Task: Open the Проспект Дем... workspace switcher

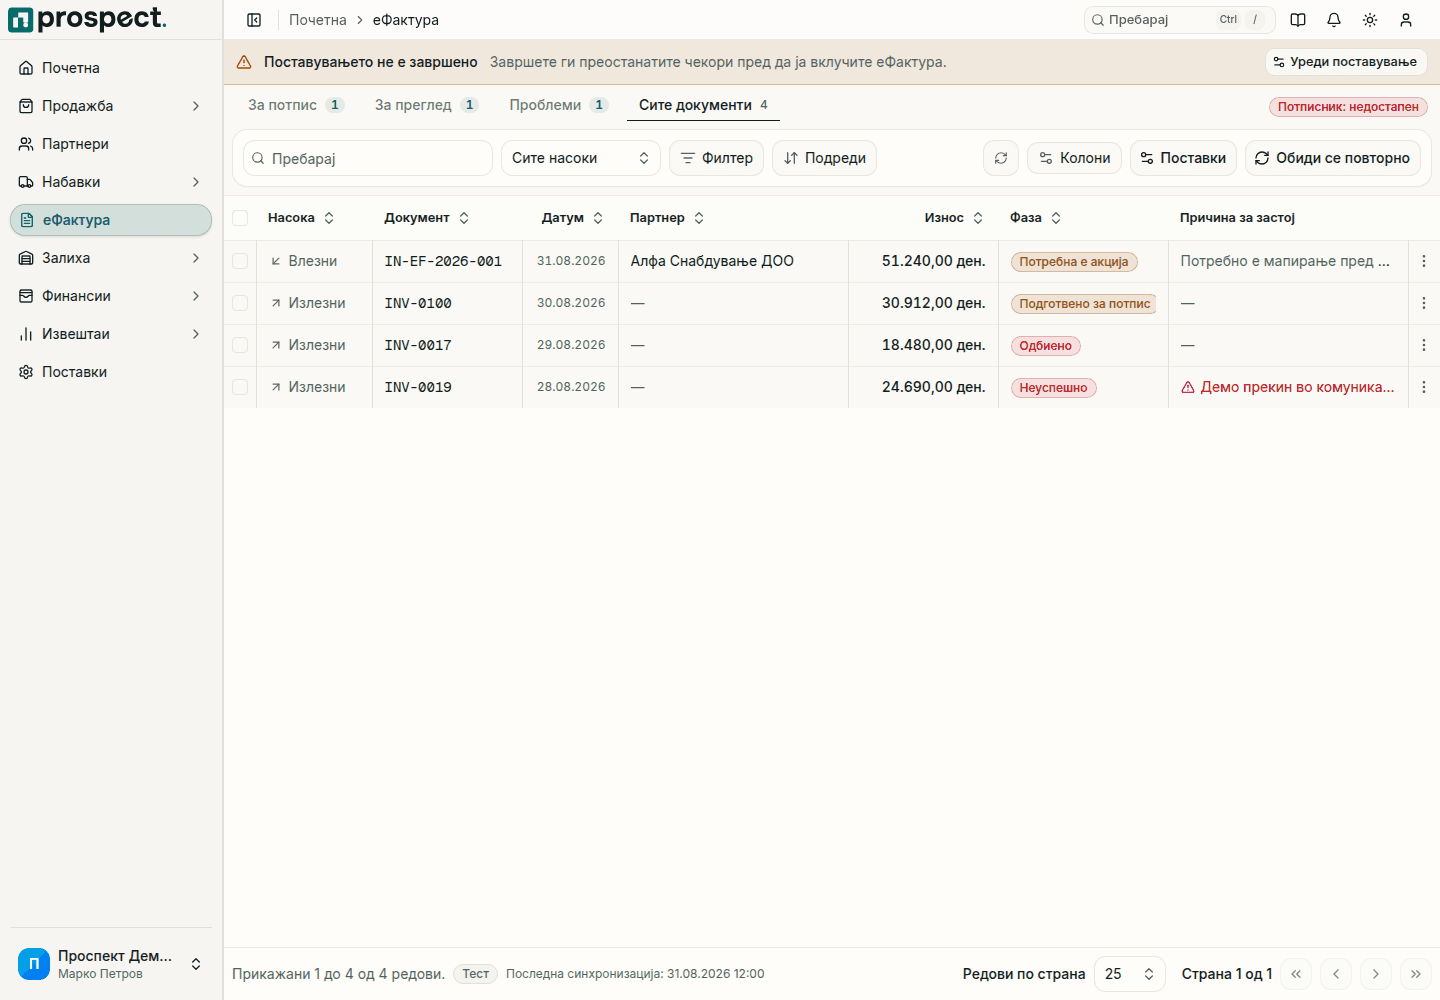Action: coord(111,964)
